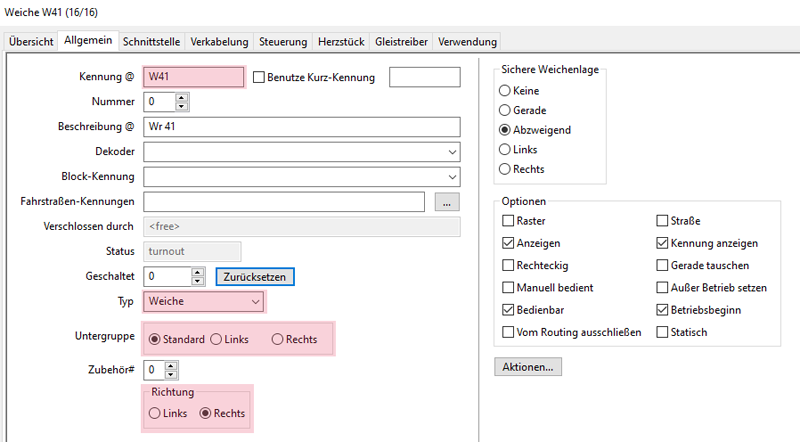This screenshot has height=442, width=800.
Task: Set Sichere Weichenlage to Keine
Action: (x=505, y=91)
